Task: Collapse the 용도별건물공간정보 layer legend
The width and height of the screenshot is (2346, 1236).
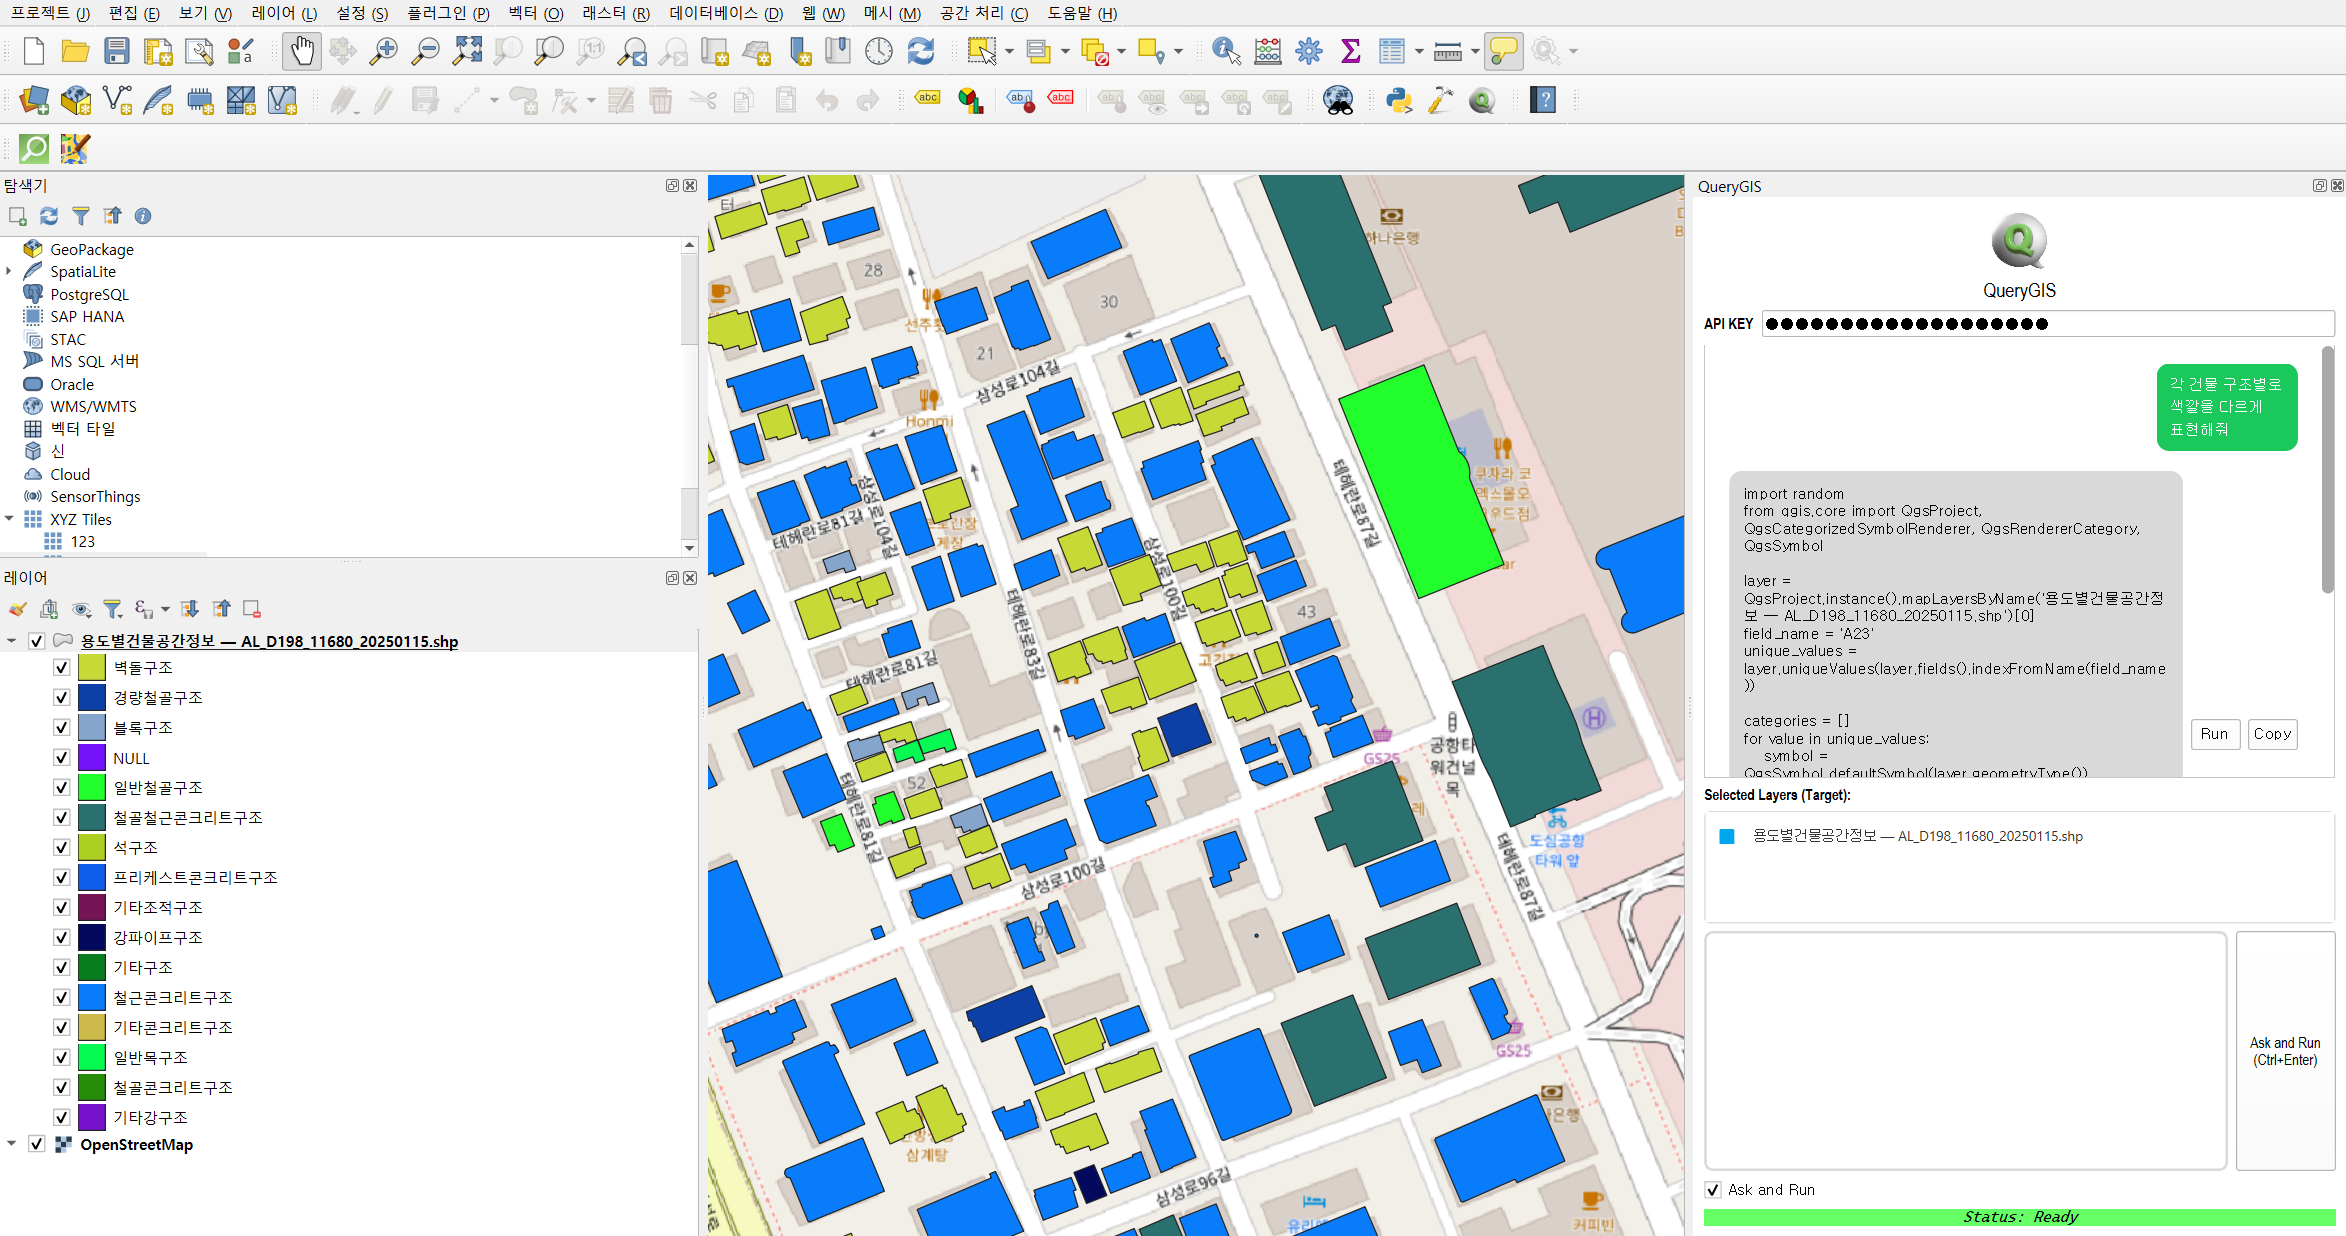Action: 12,641
